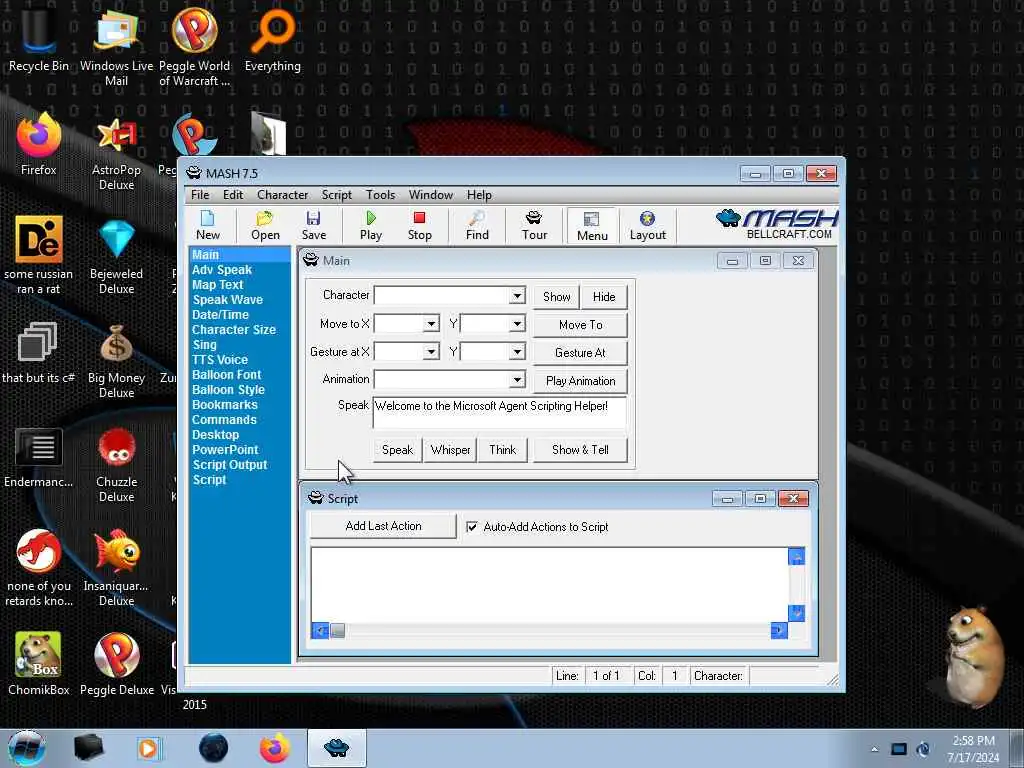Click the script horizontal scrollbar thumb
The height and width of the screenshot is (768, 1024).
[338, 631]
